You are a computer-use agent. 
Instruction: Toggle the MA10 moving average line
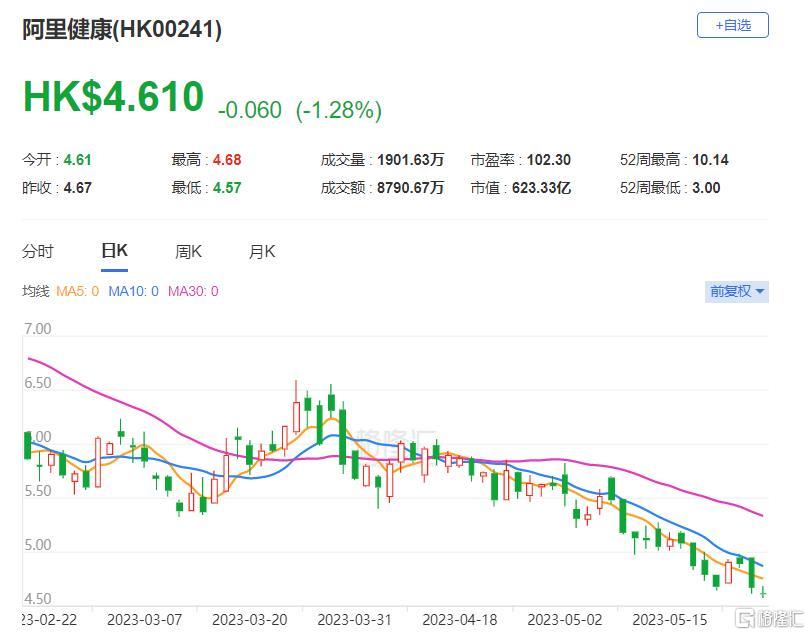[127, 293]
